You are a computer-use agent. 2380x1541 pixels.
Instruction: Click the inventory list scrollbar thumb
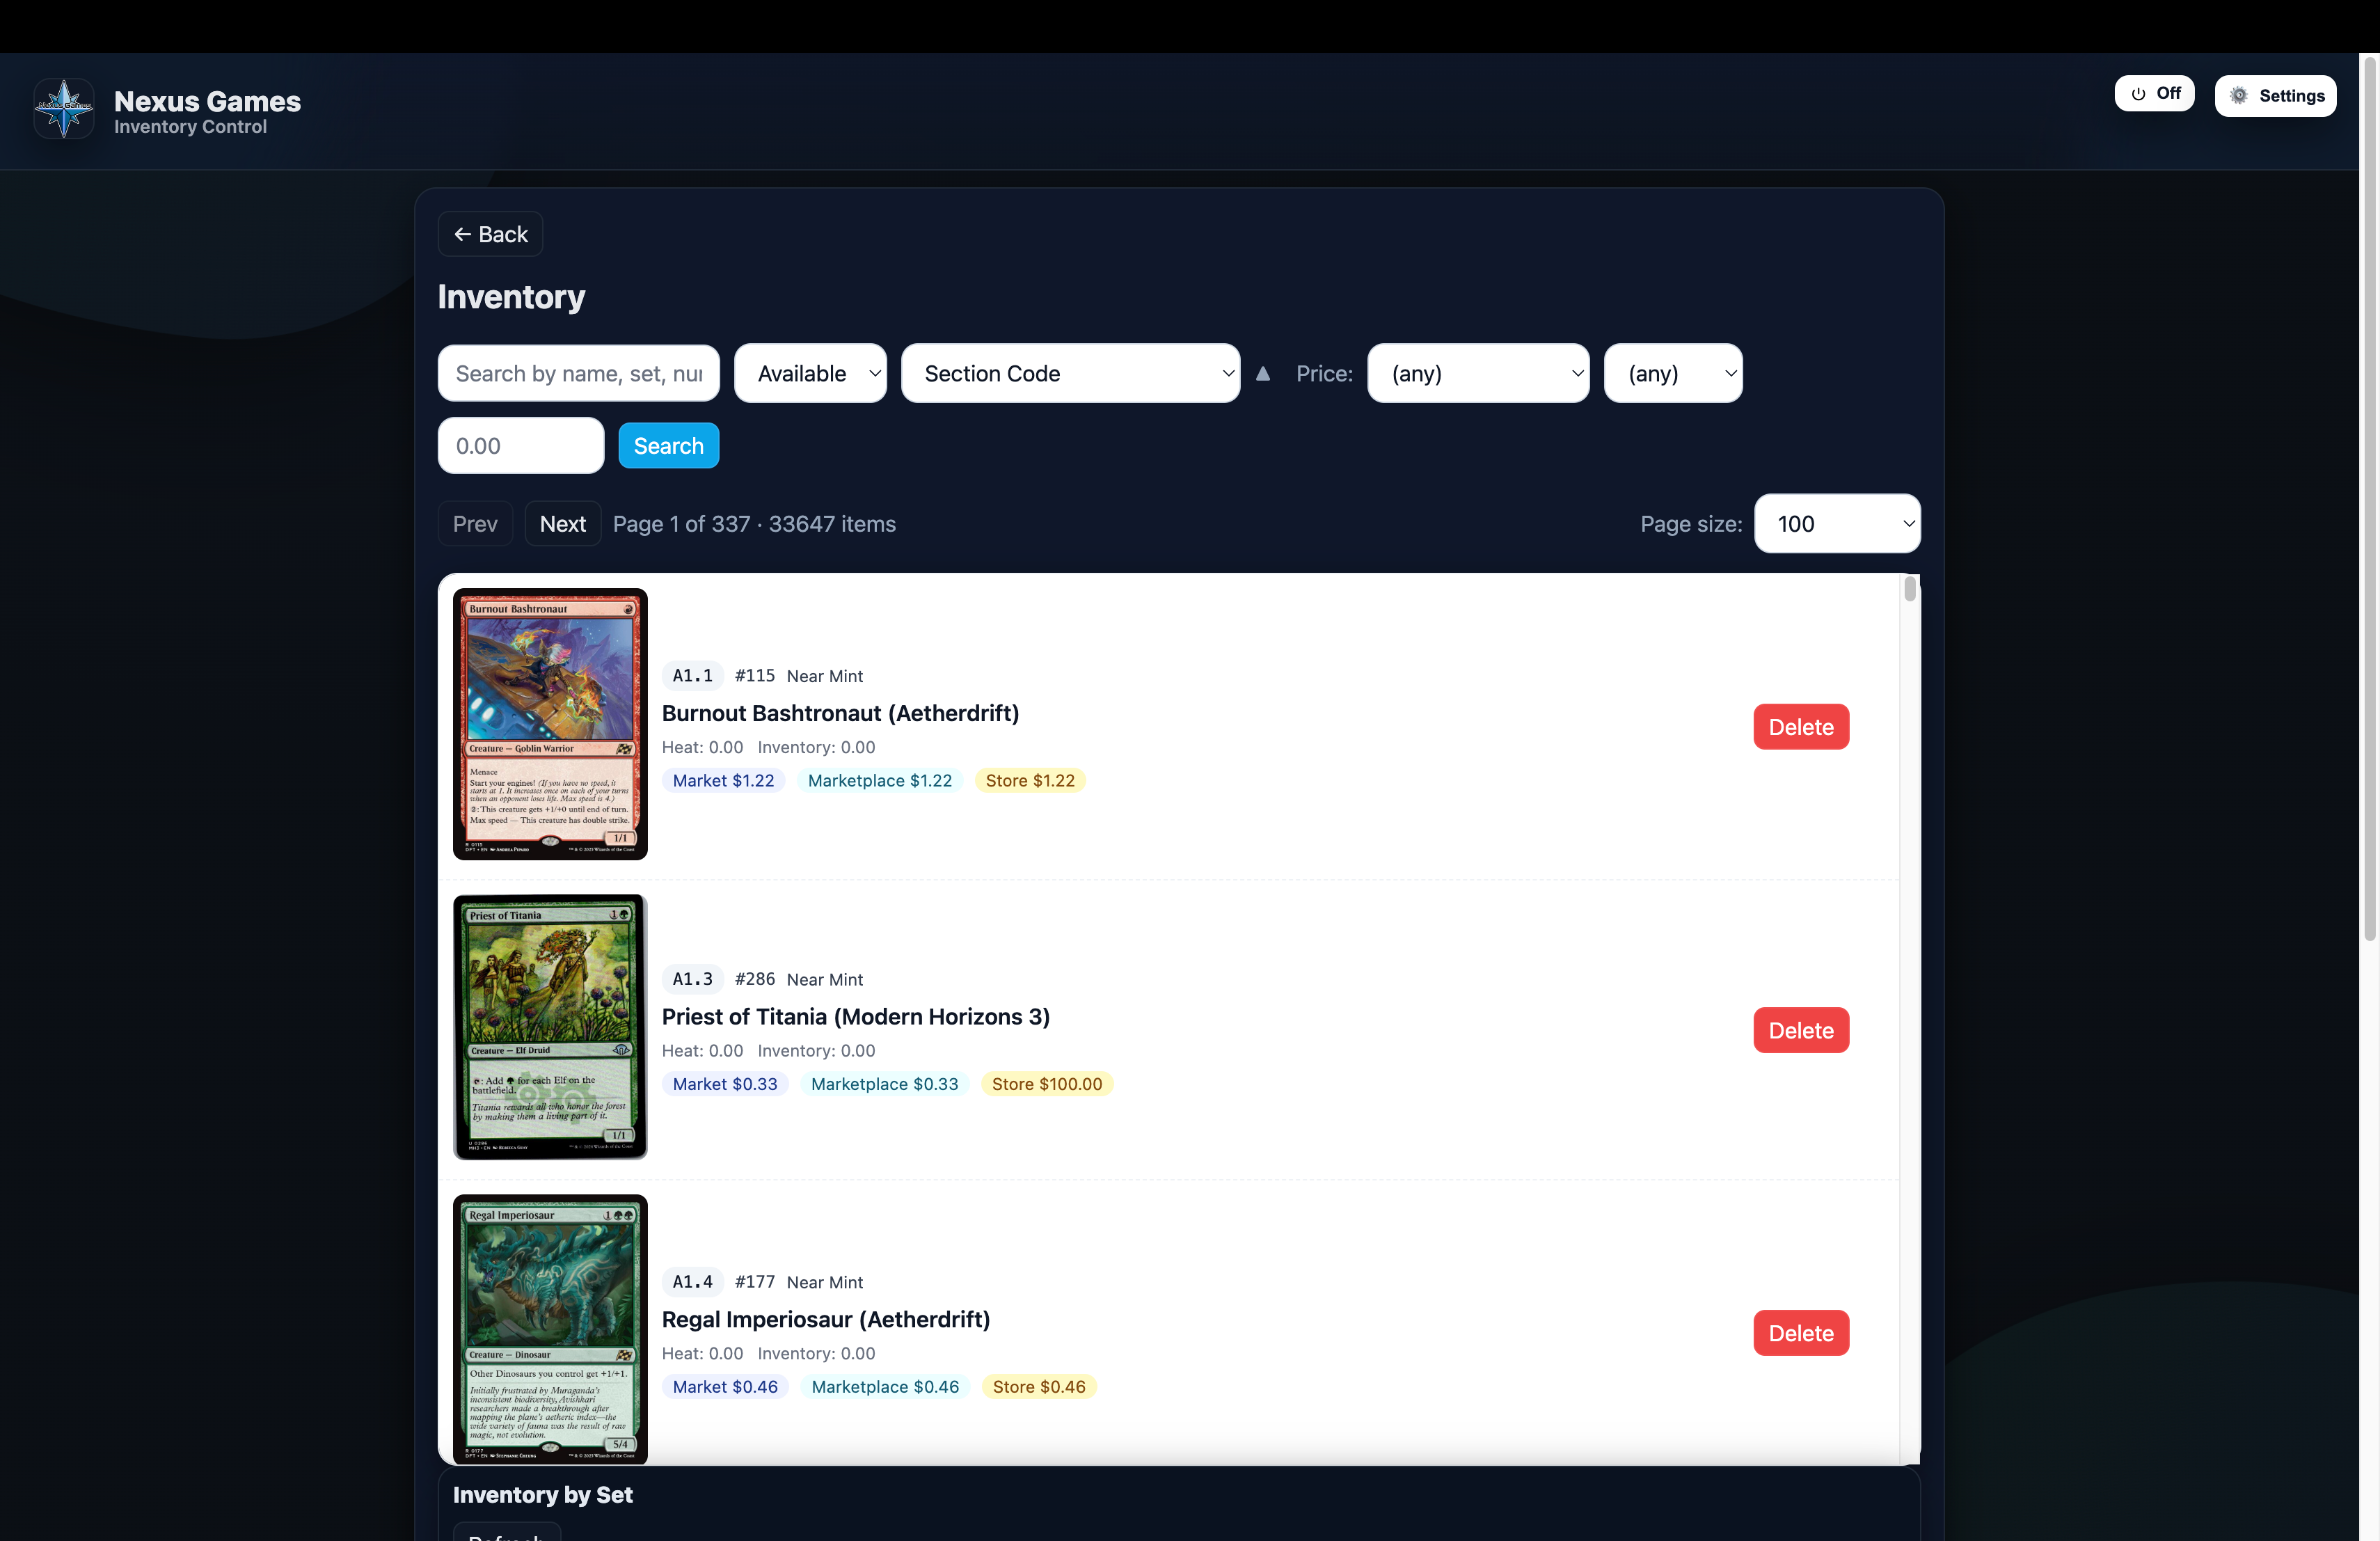tap(1909, 589)
